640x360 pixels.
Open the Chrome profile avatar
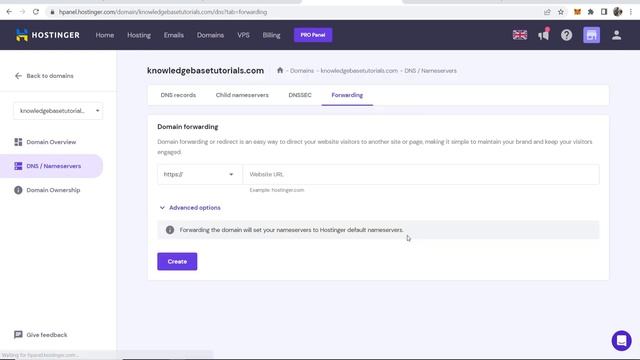618,12
